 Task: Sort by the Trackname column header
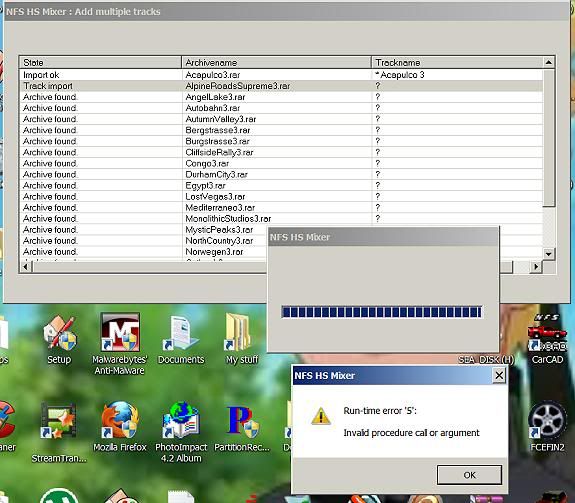point(457,62)
